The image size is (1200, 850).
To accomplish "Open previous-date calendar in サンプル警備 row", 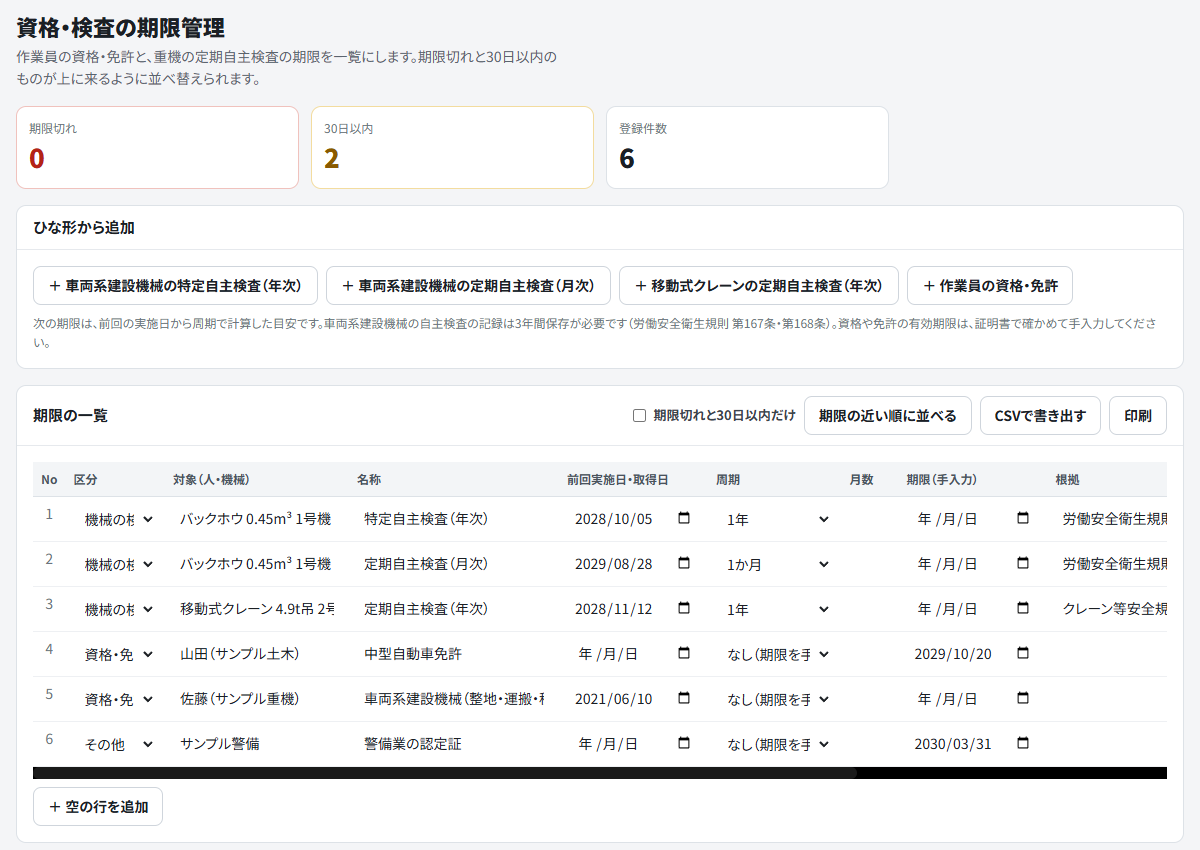I will [684, 744].
